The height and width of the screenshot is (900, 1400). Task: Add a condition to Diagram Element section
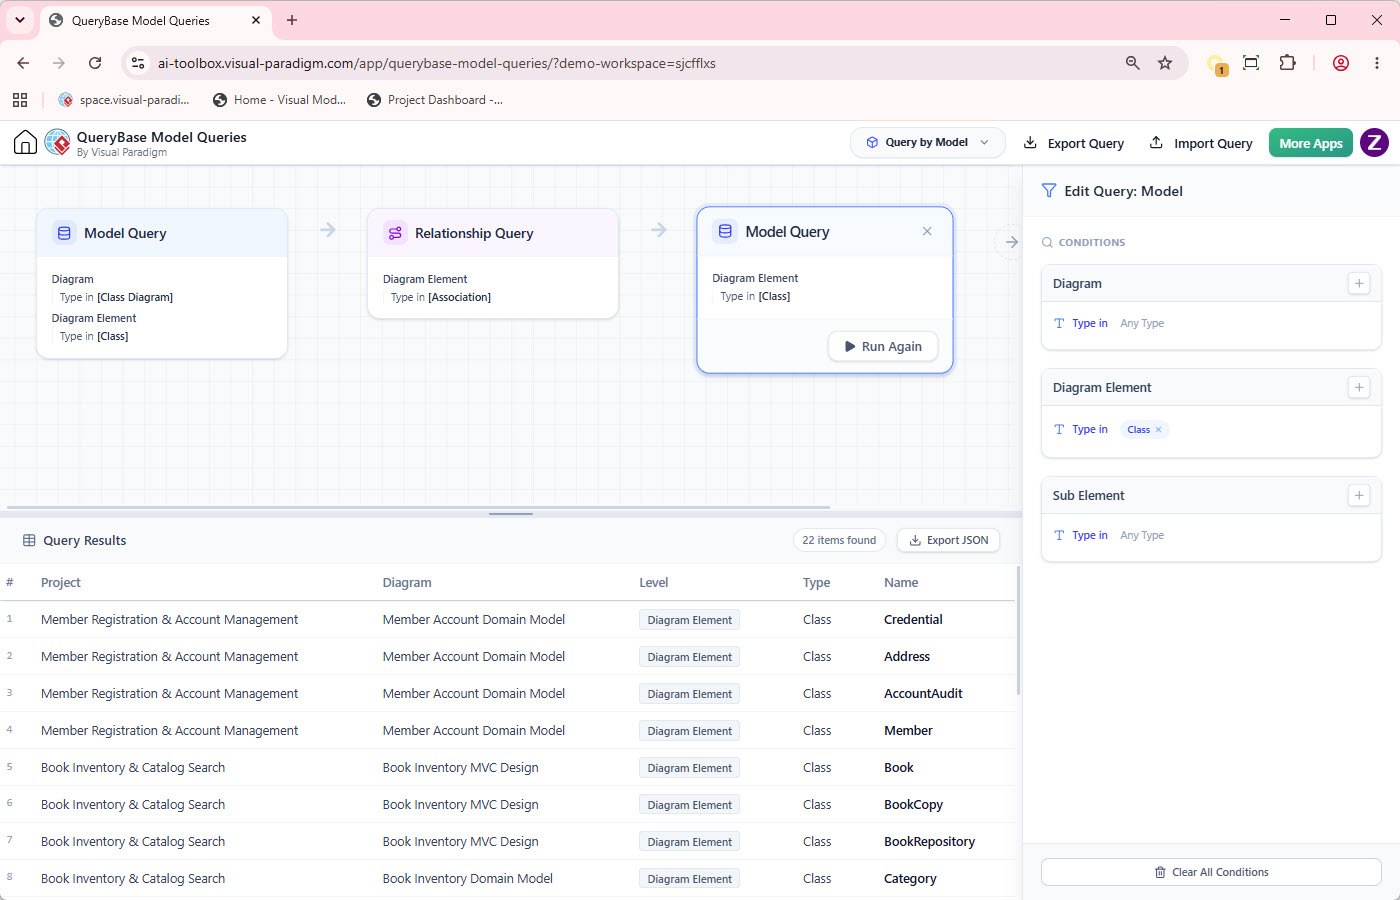point(1359,387)
